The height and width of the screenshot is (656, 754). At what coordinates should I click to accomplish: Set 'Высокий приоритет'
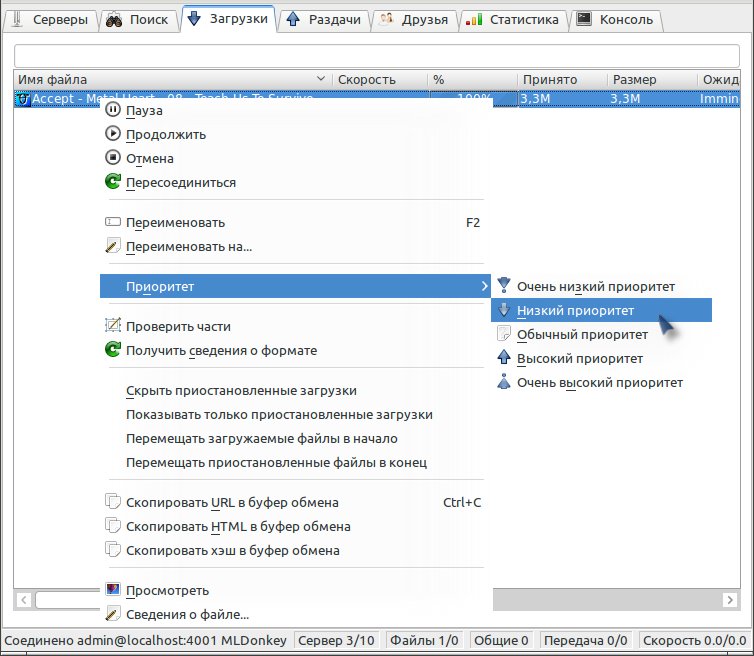click(x=602, y=358)
